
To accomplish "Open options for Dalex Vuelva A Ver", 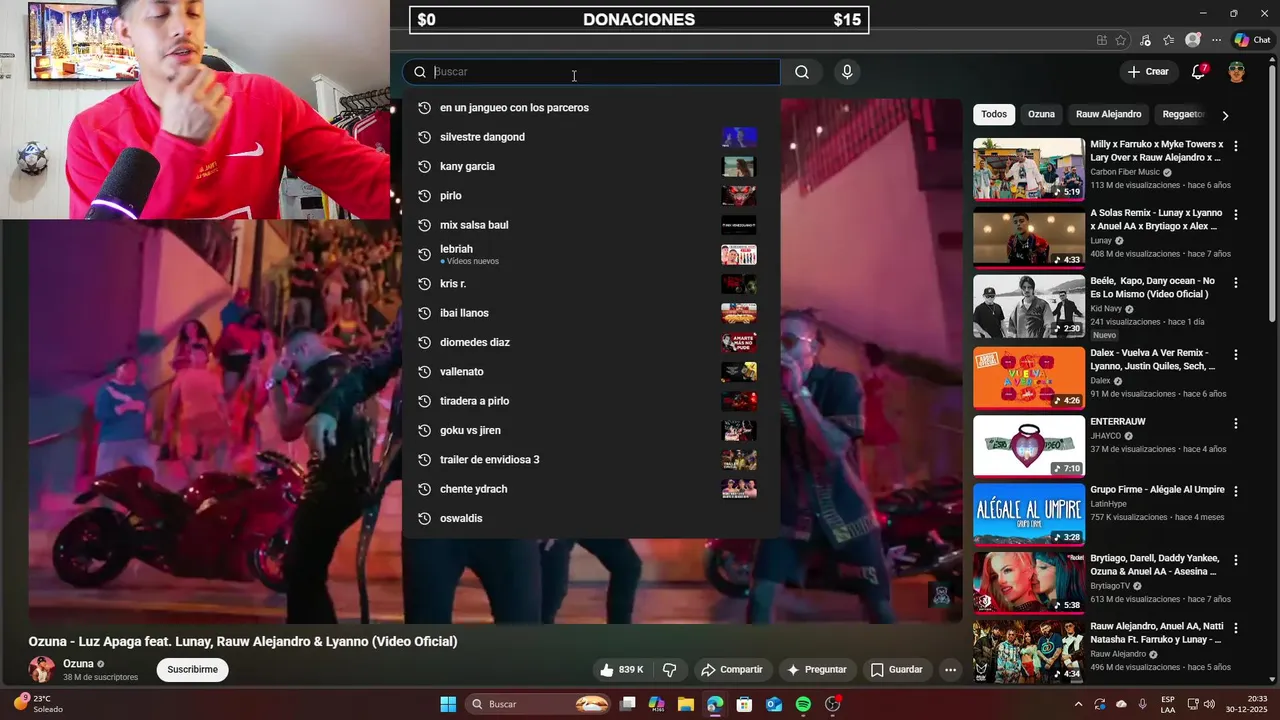I will (x=1236, y=355).
